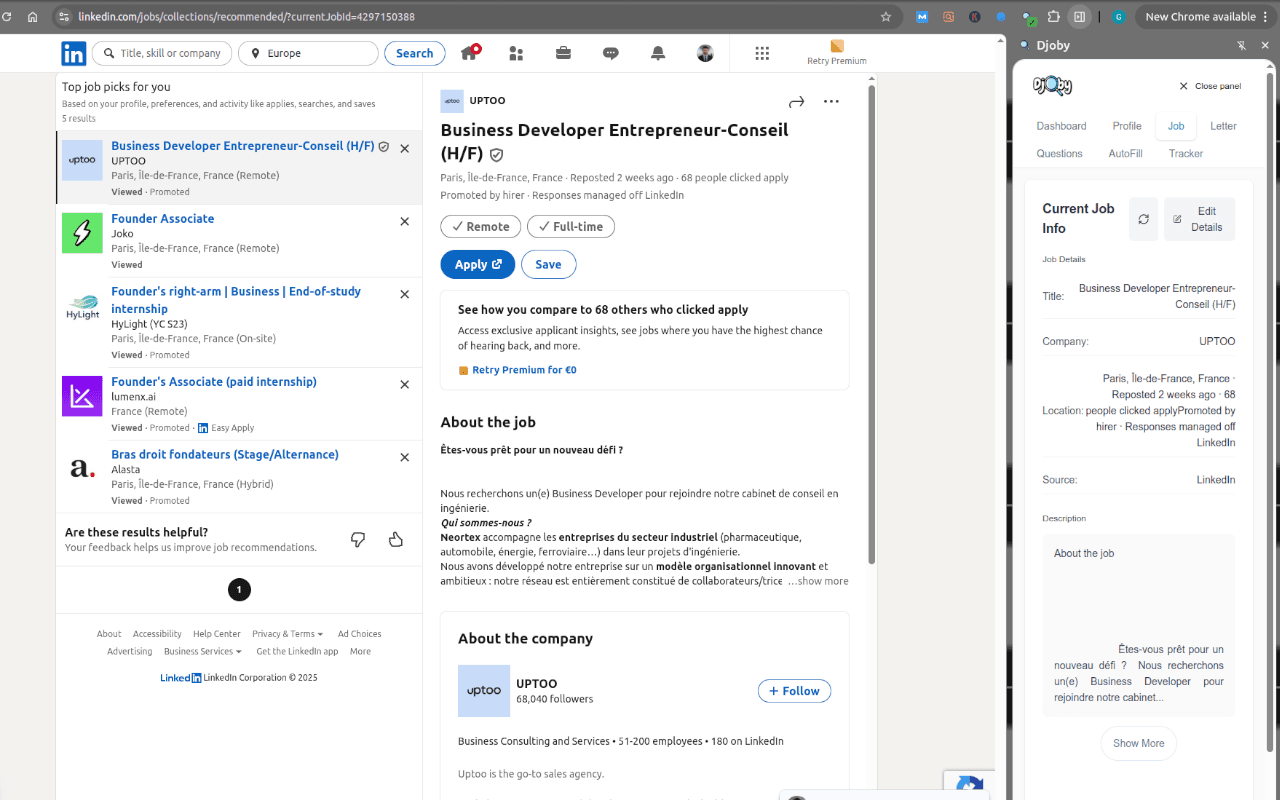Bookmark this page with the star icon

[885, 17]
